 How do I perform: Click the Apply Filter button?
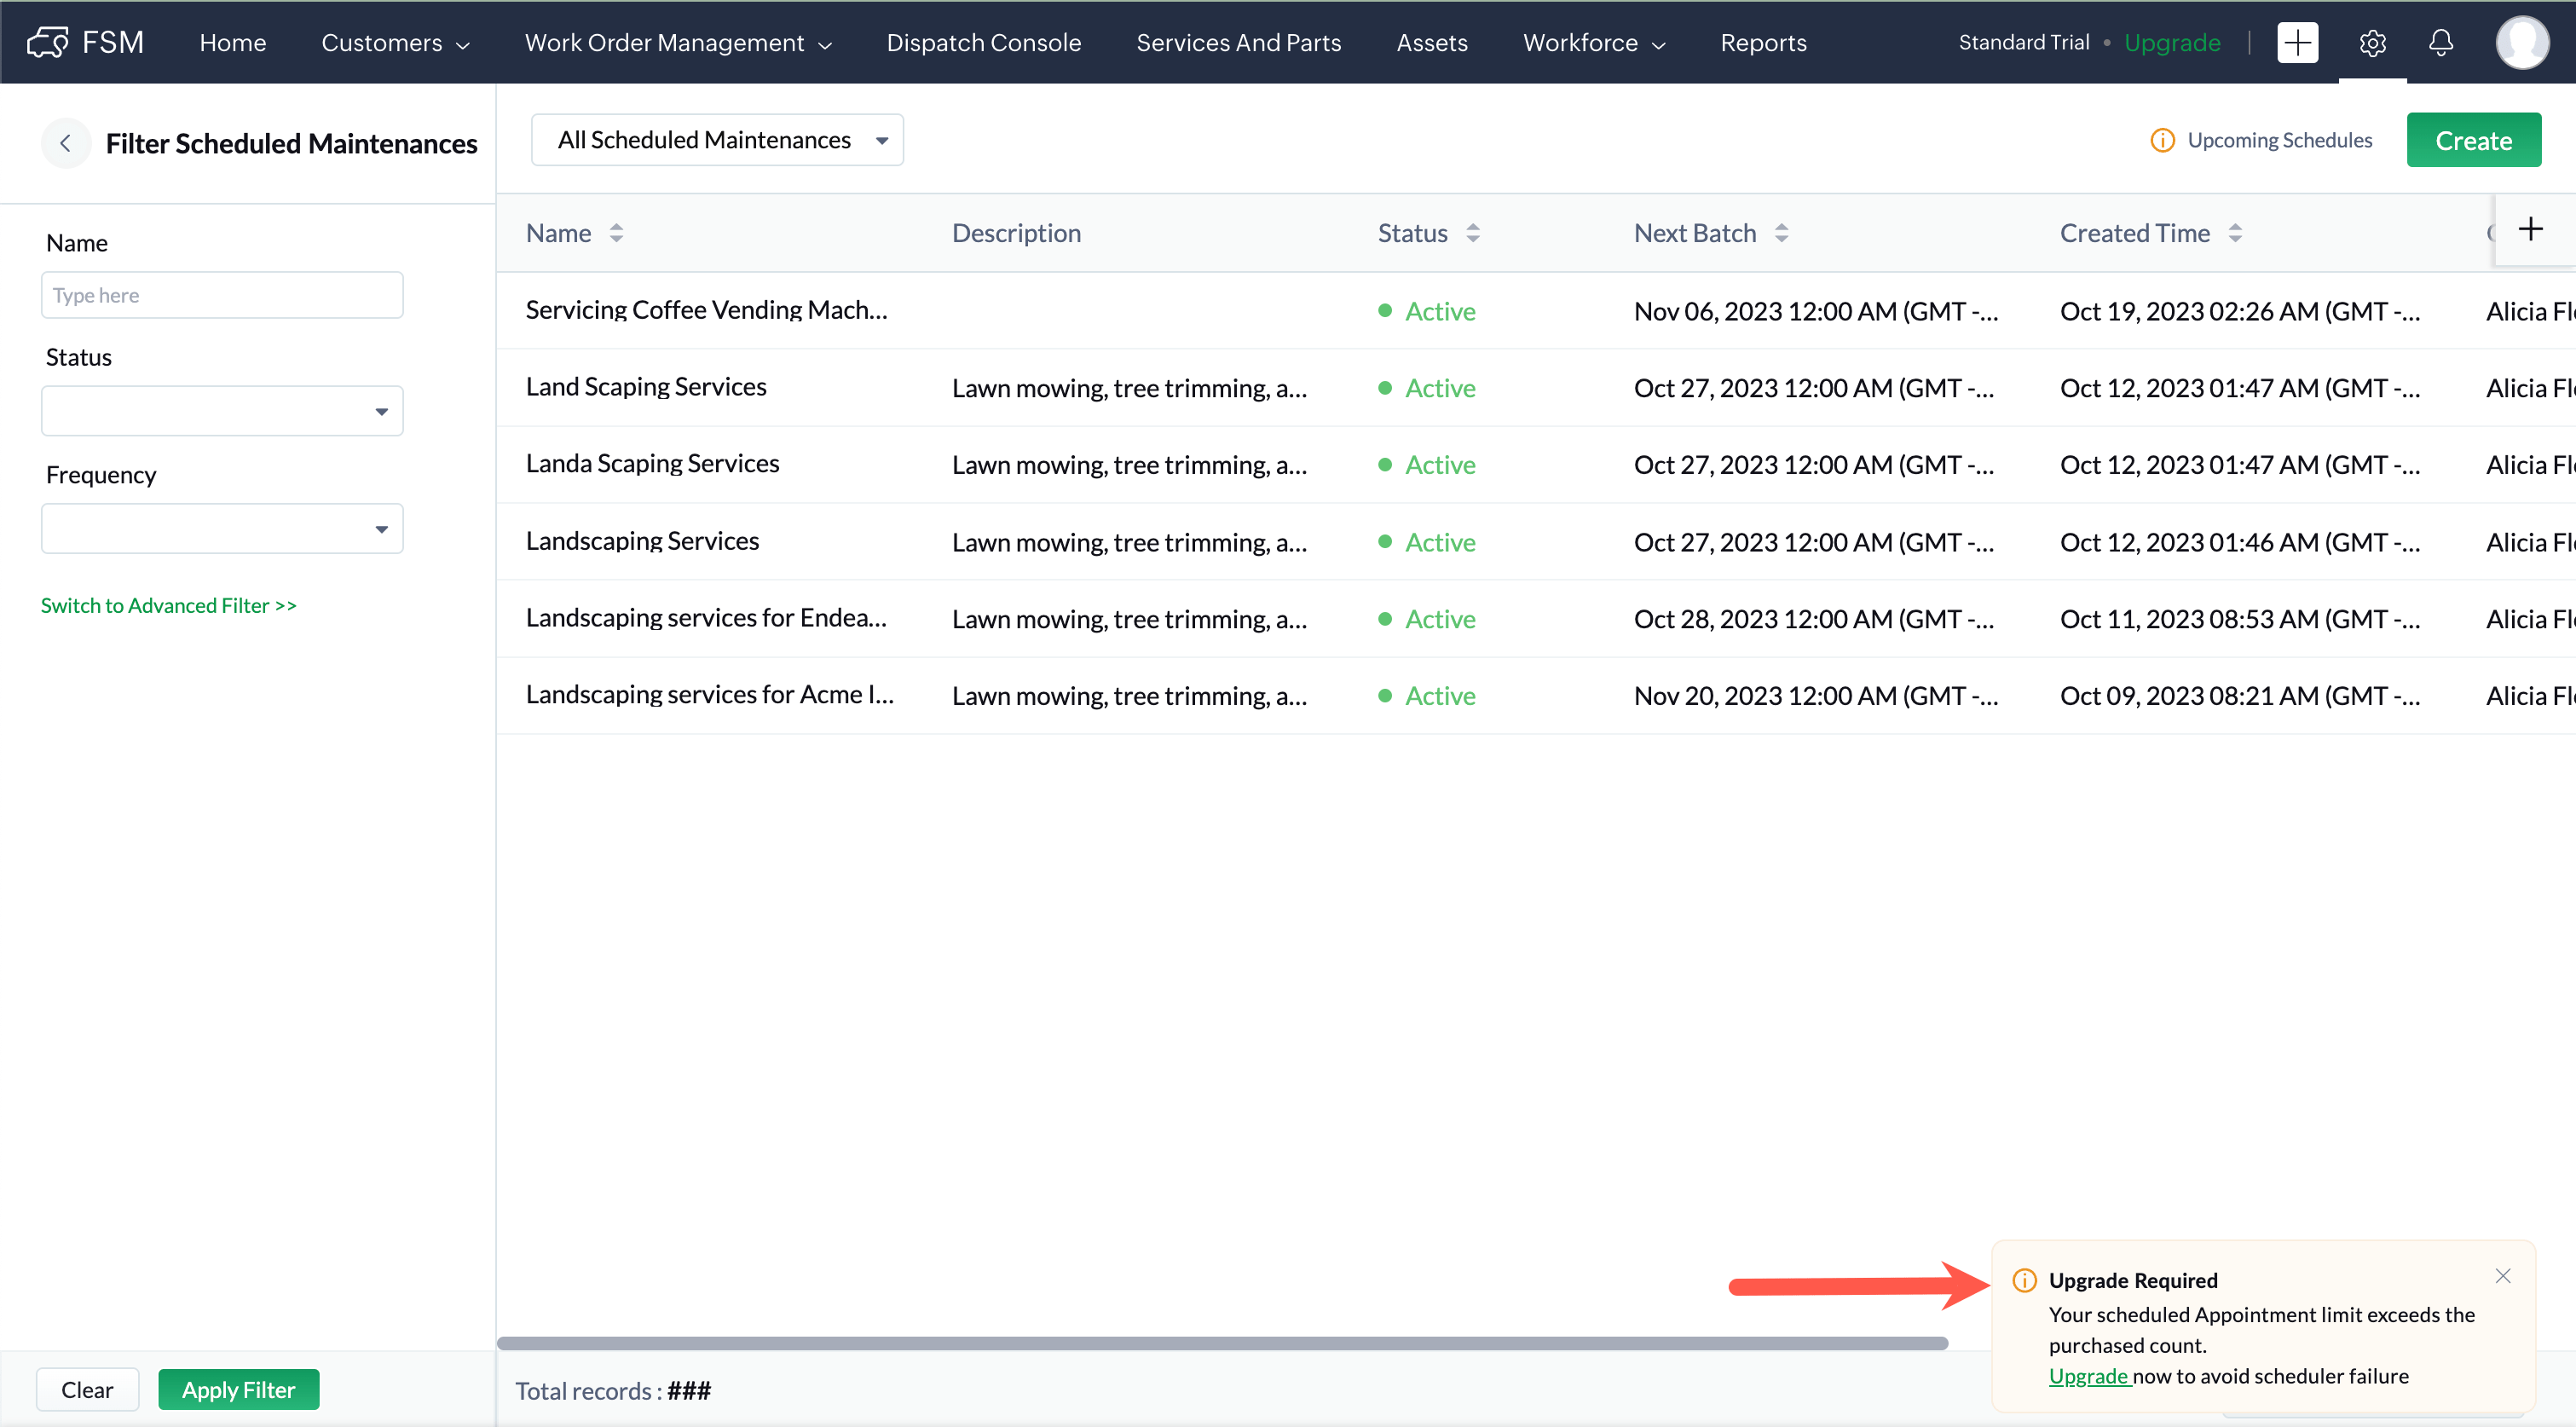tap(238, 1389)
